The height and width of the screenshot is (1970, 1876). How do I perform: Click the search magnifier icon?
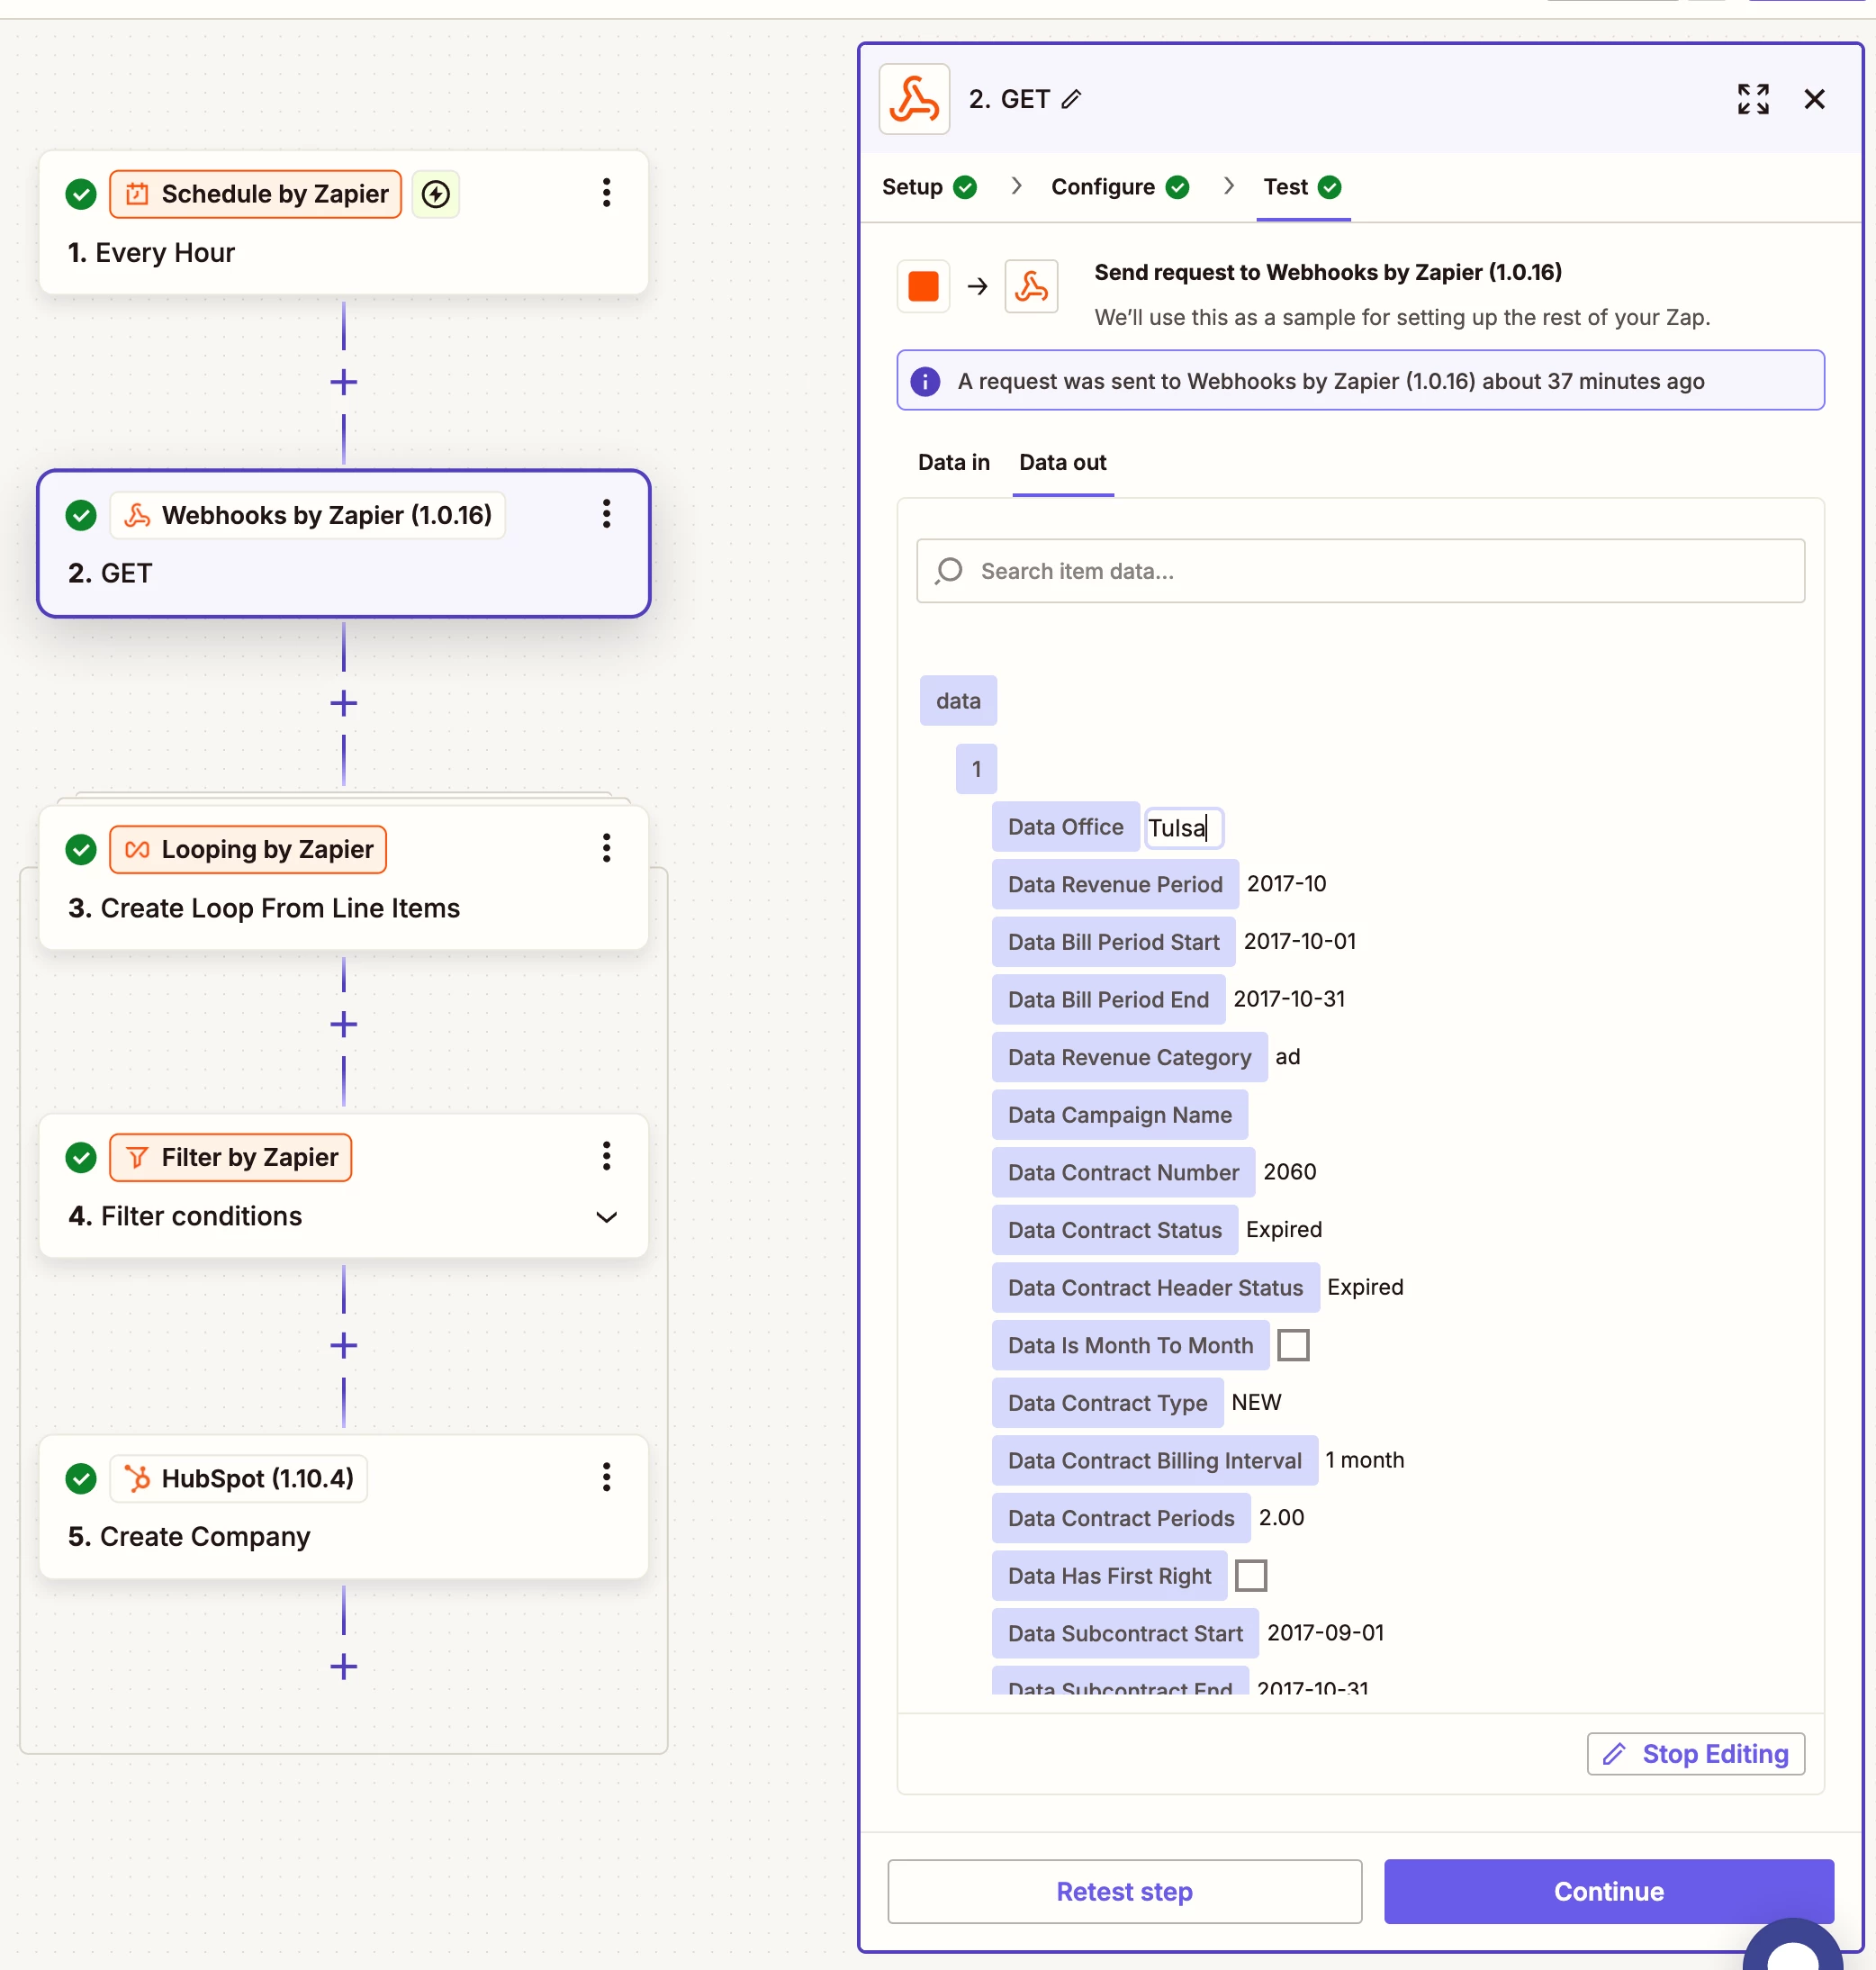tap(949, 571)
